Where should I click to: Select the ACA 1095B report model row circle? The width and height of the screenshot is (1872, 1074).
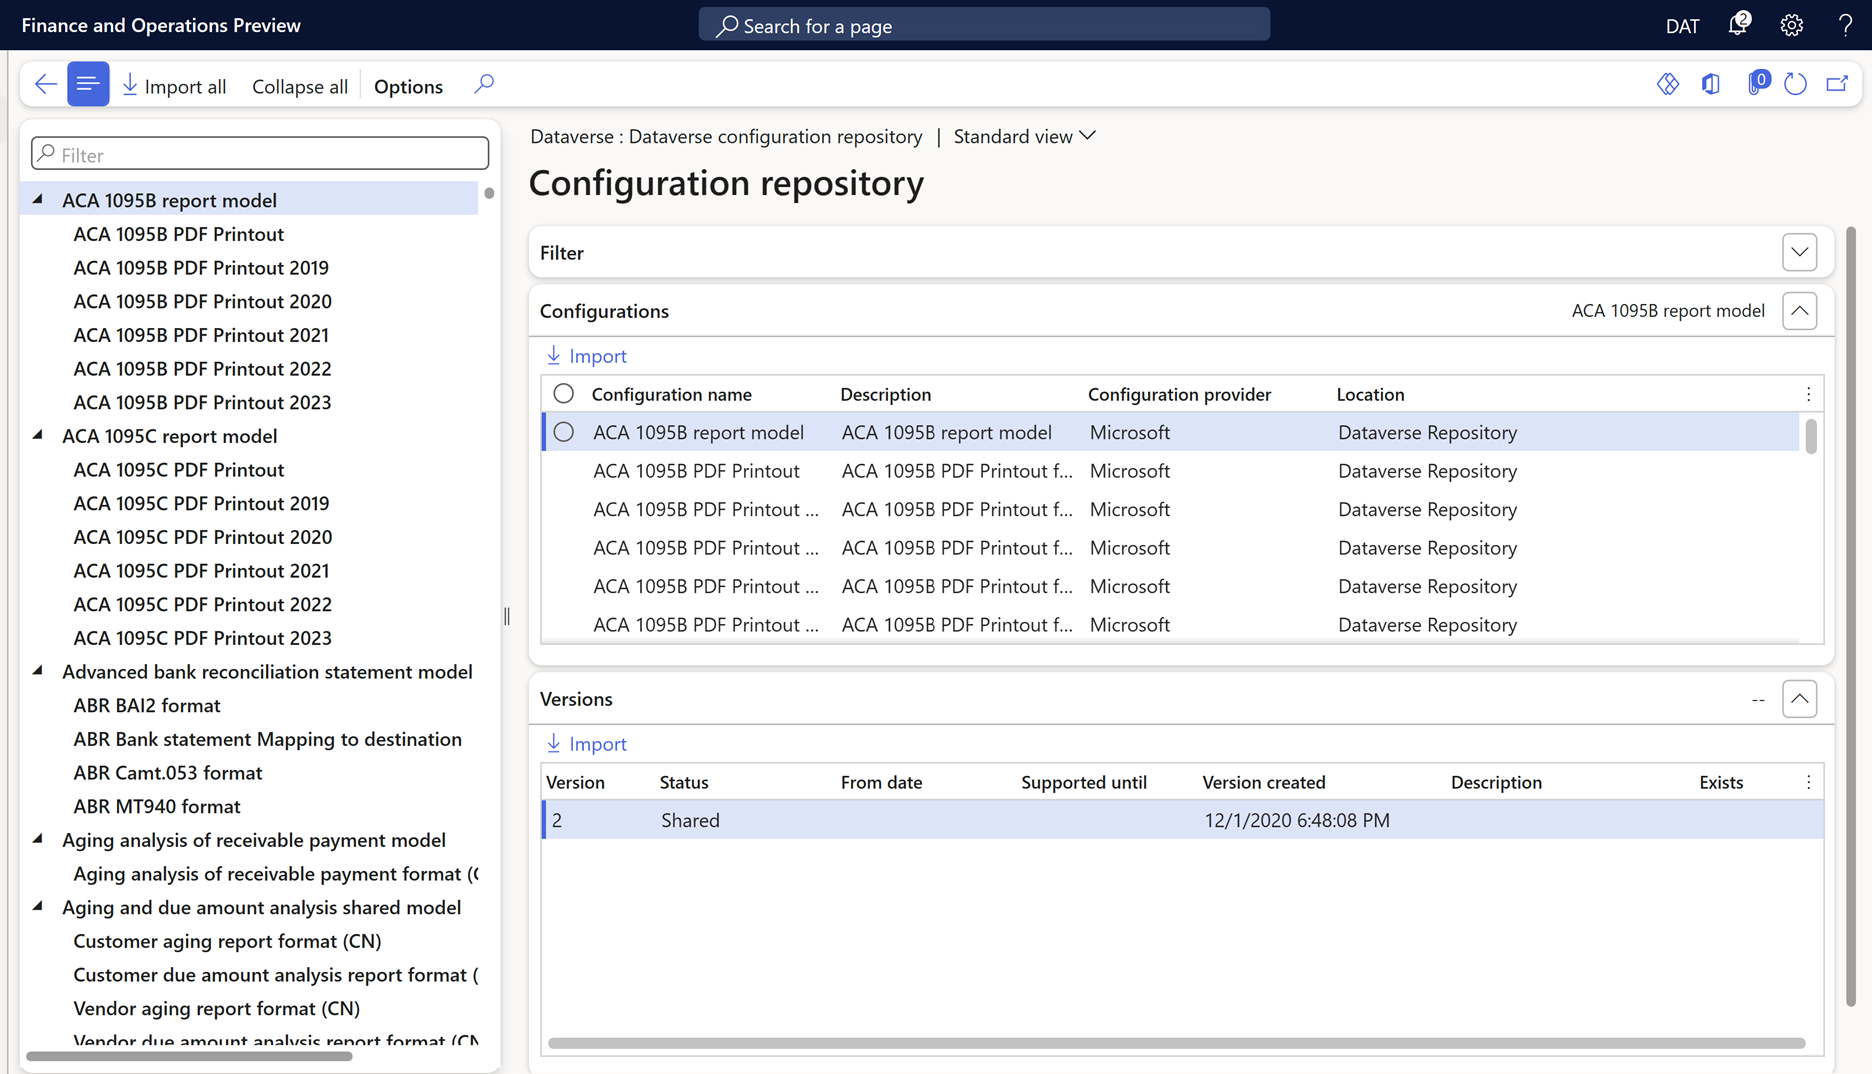(x=564, y=432)
